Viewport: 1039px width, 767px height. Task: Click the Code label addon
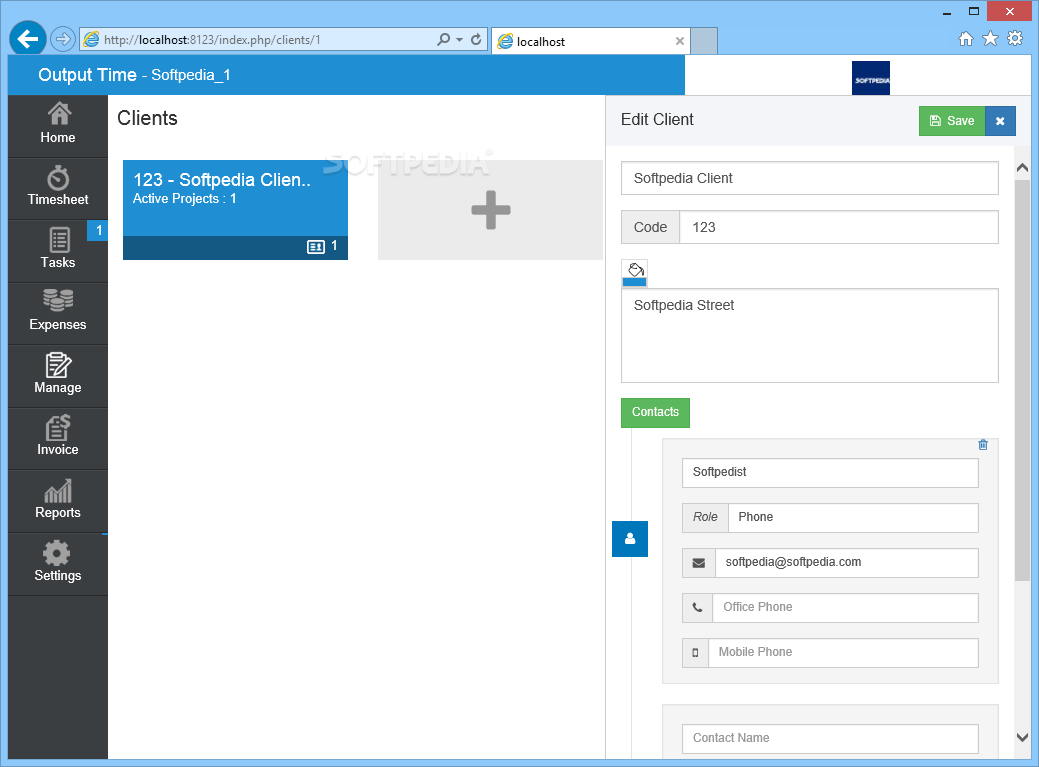point(650,227)
